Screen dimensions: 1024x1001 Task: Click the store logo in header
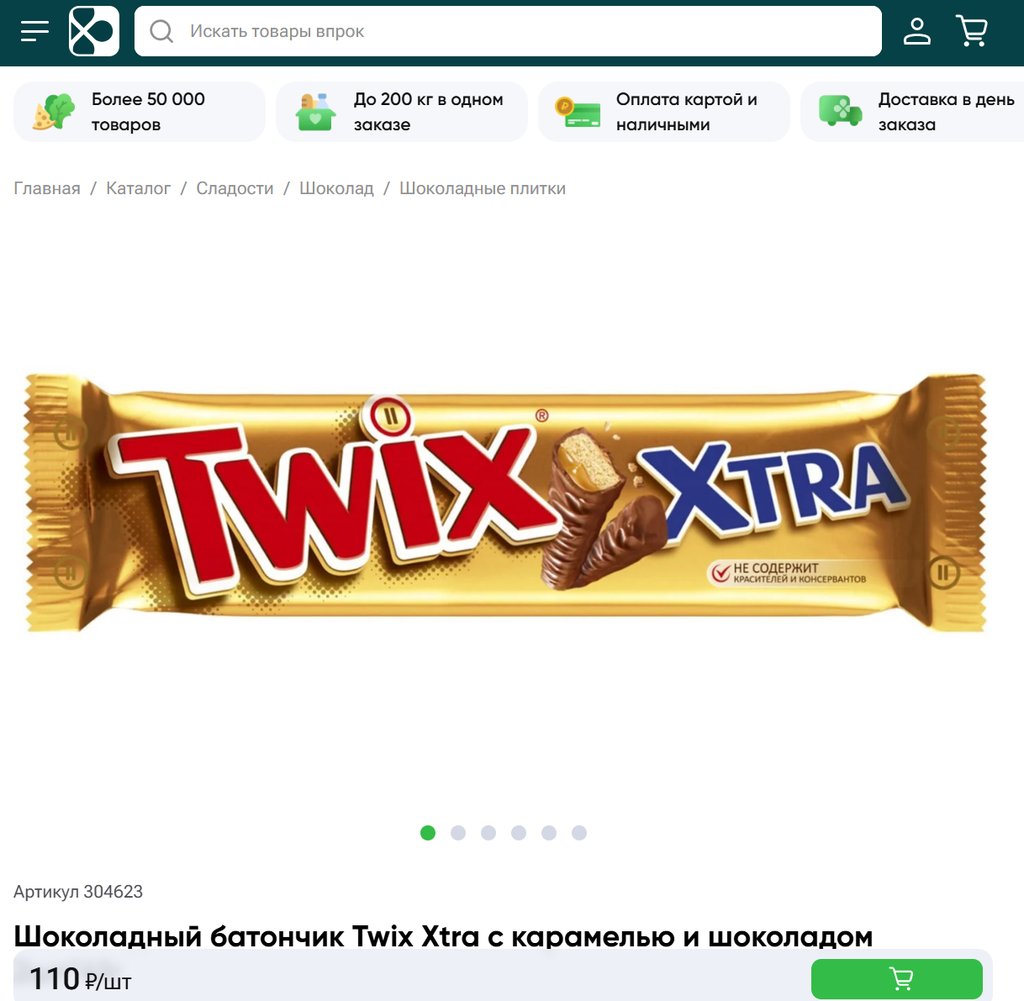(x=94, y=31)
